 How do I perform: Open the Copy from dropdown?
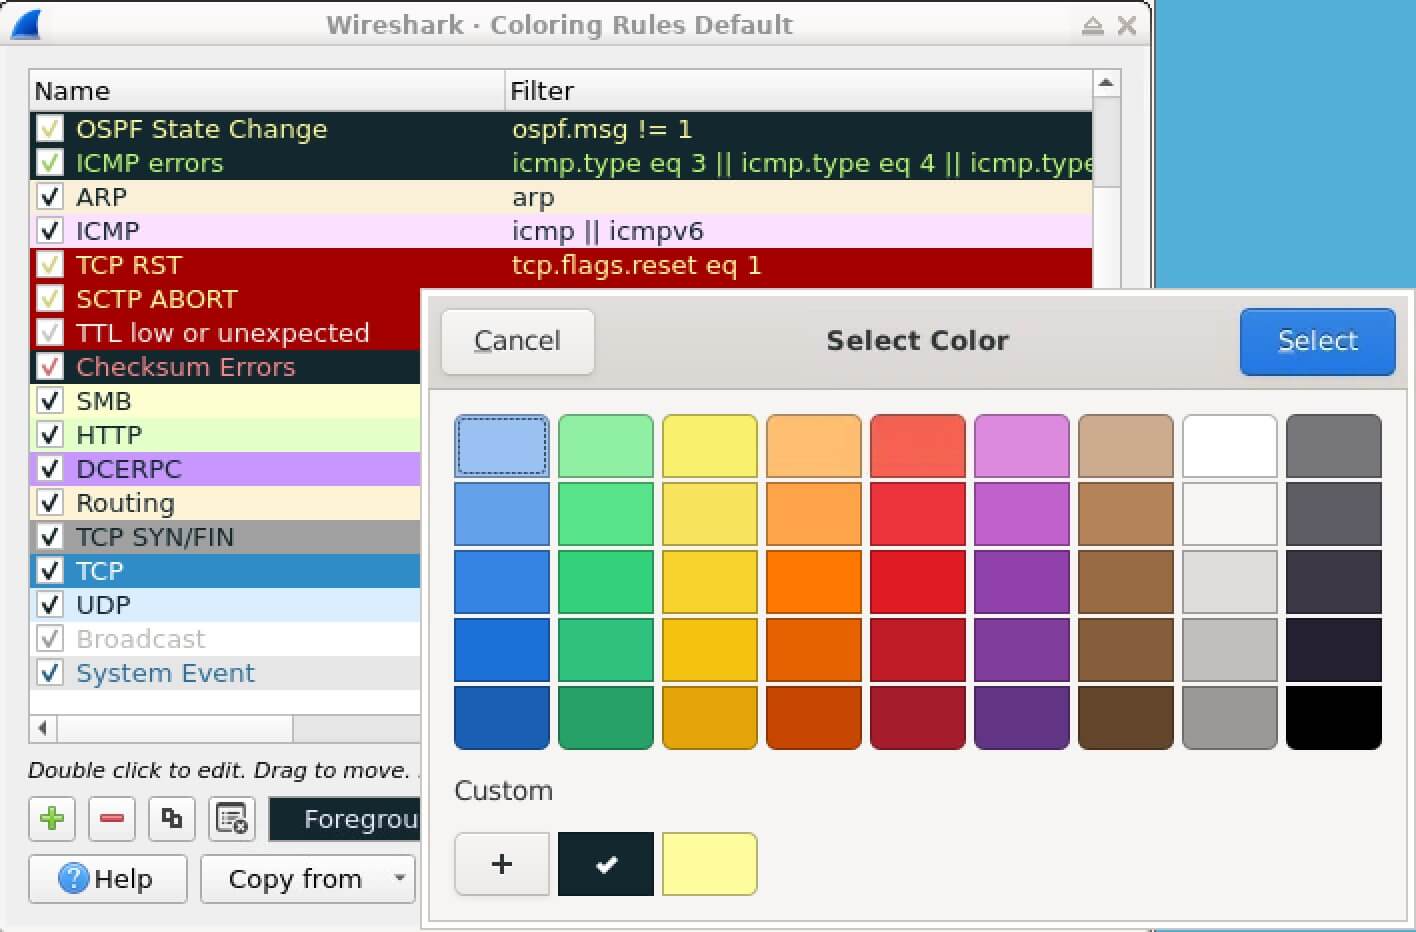click(308, 879)
